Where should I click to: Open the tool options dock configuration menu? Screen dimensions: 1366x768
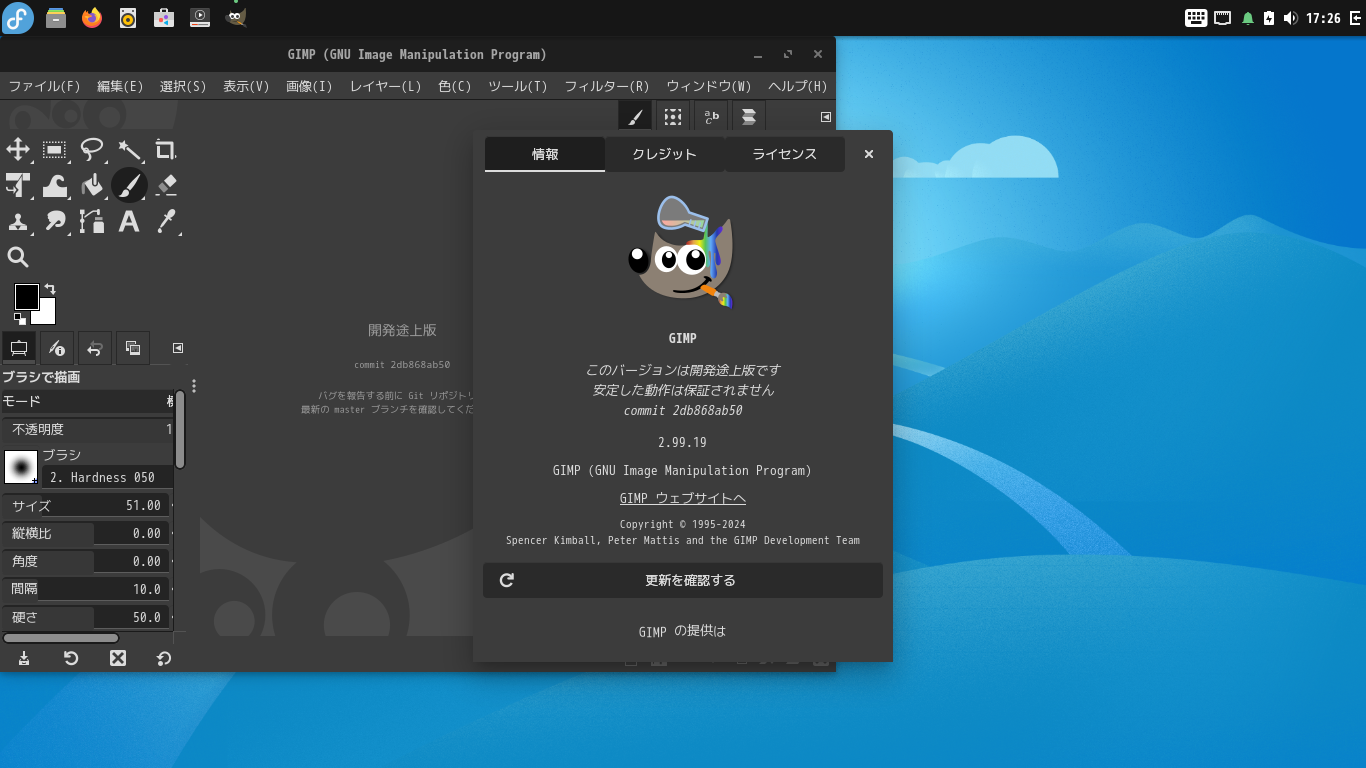(178, 348)
